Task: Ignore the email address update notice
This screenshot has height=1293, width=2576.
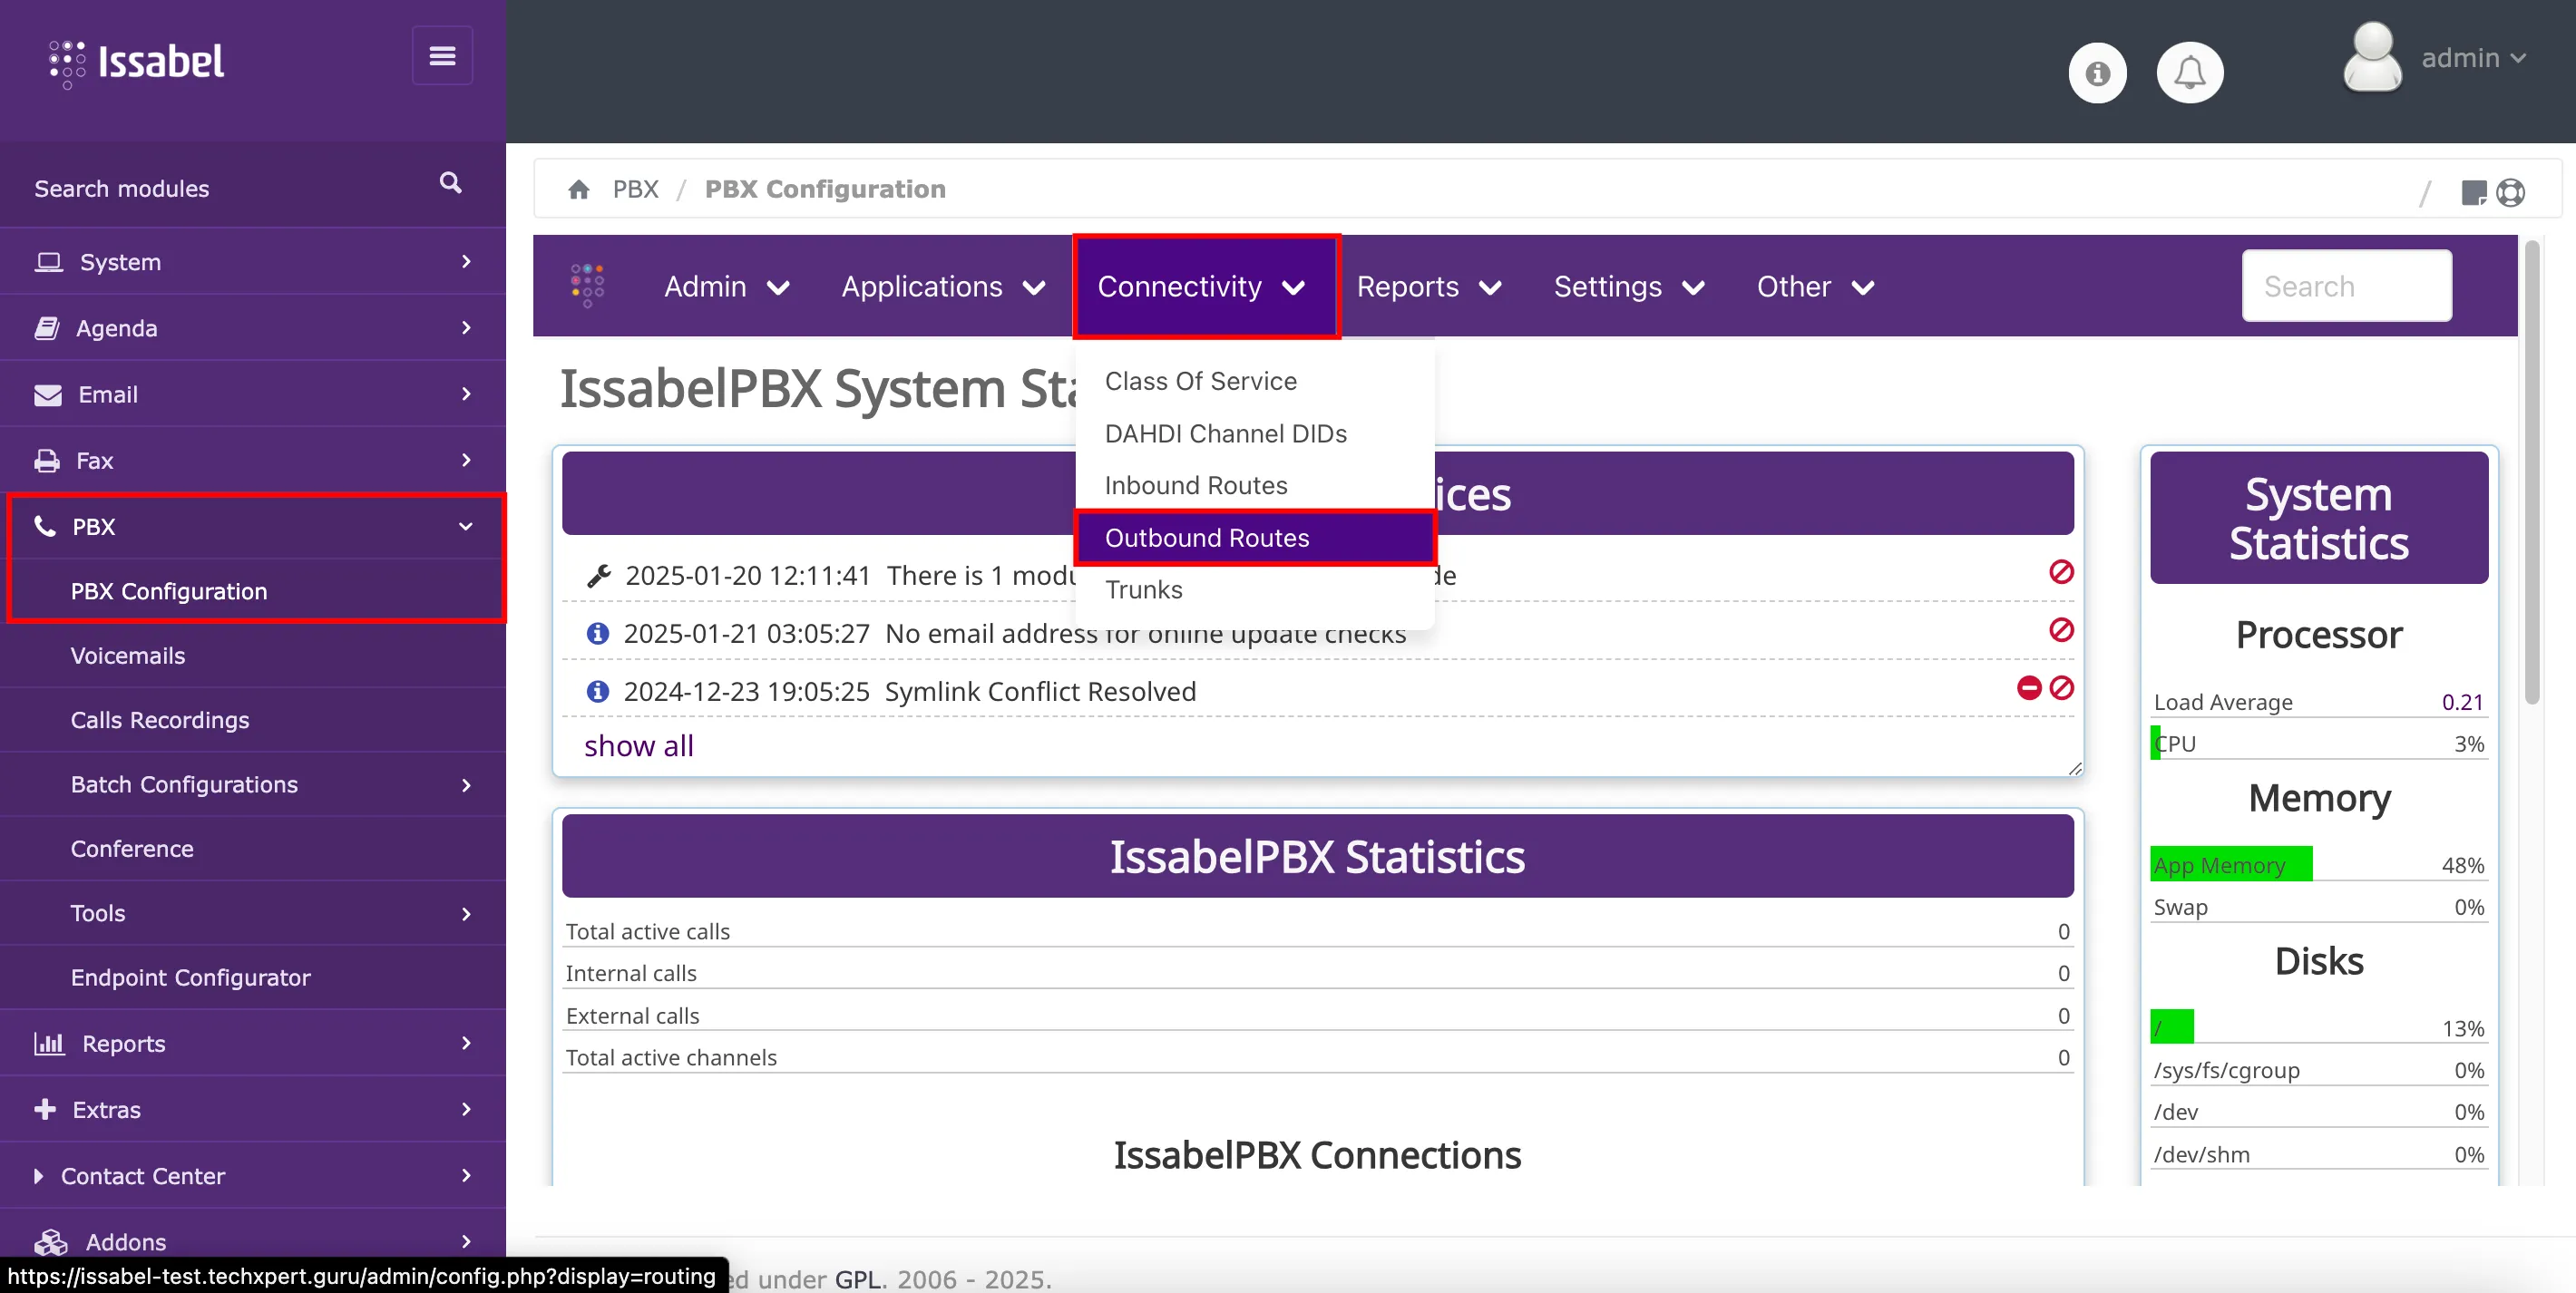Action: [2061, 630]
